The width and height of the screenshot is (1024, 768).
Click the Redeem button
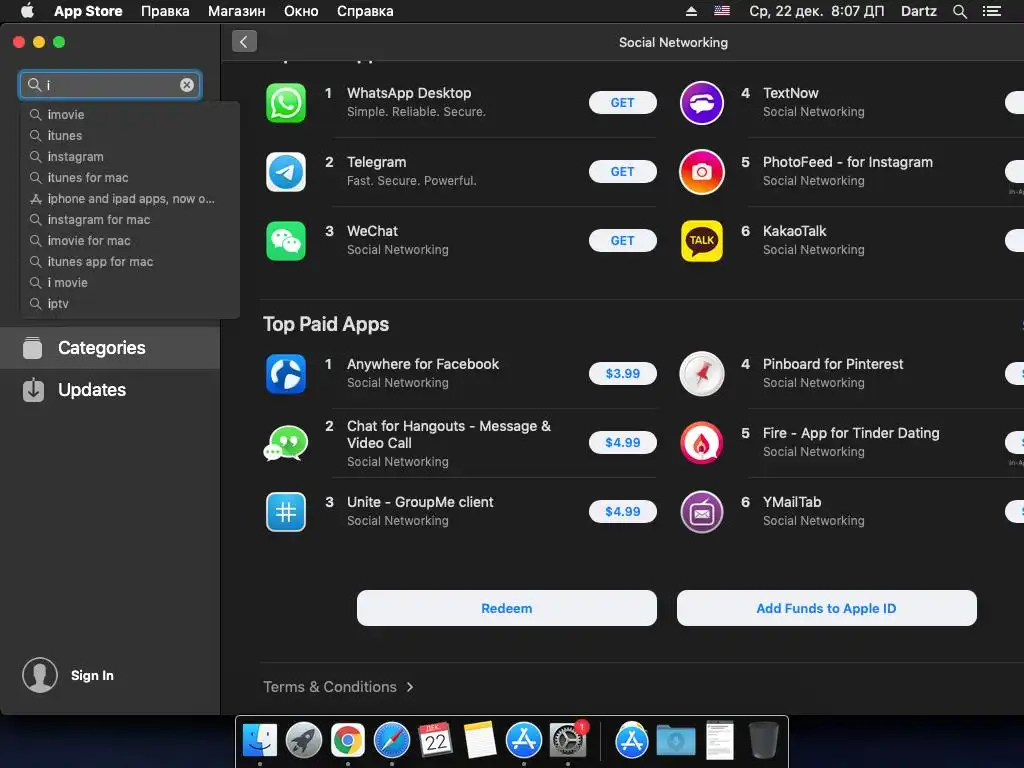point(507,608)
